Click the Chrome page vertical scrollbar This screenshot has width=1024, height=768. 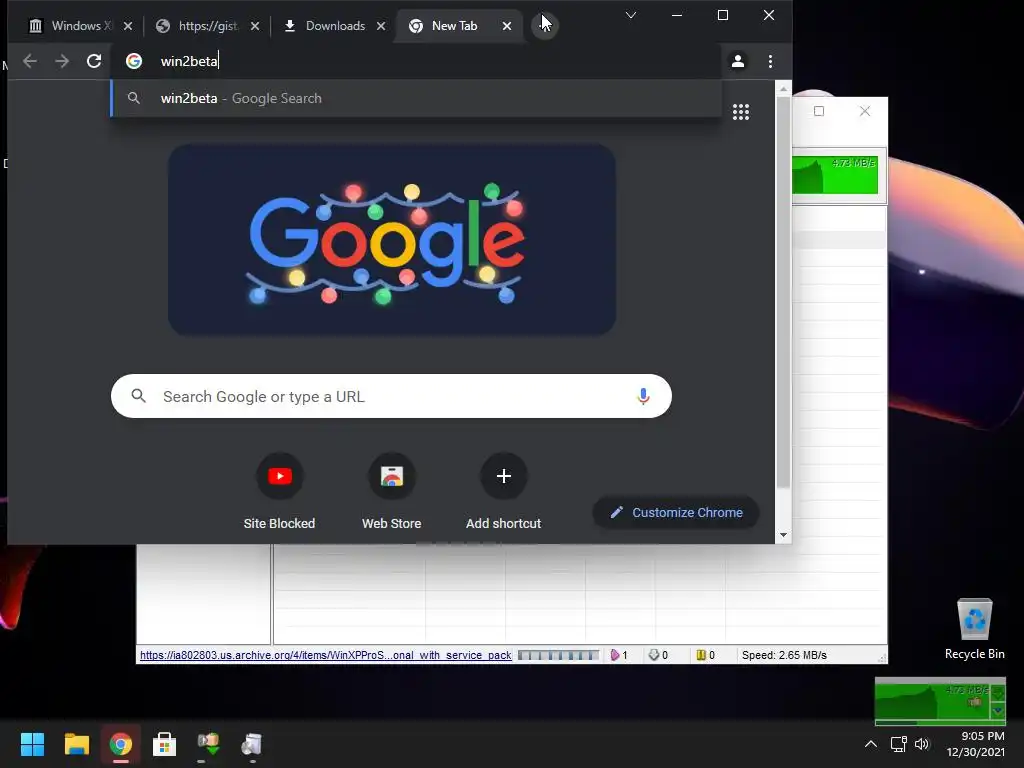pyautogui.click(x=783, y=292)
